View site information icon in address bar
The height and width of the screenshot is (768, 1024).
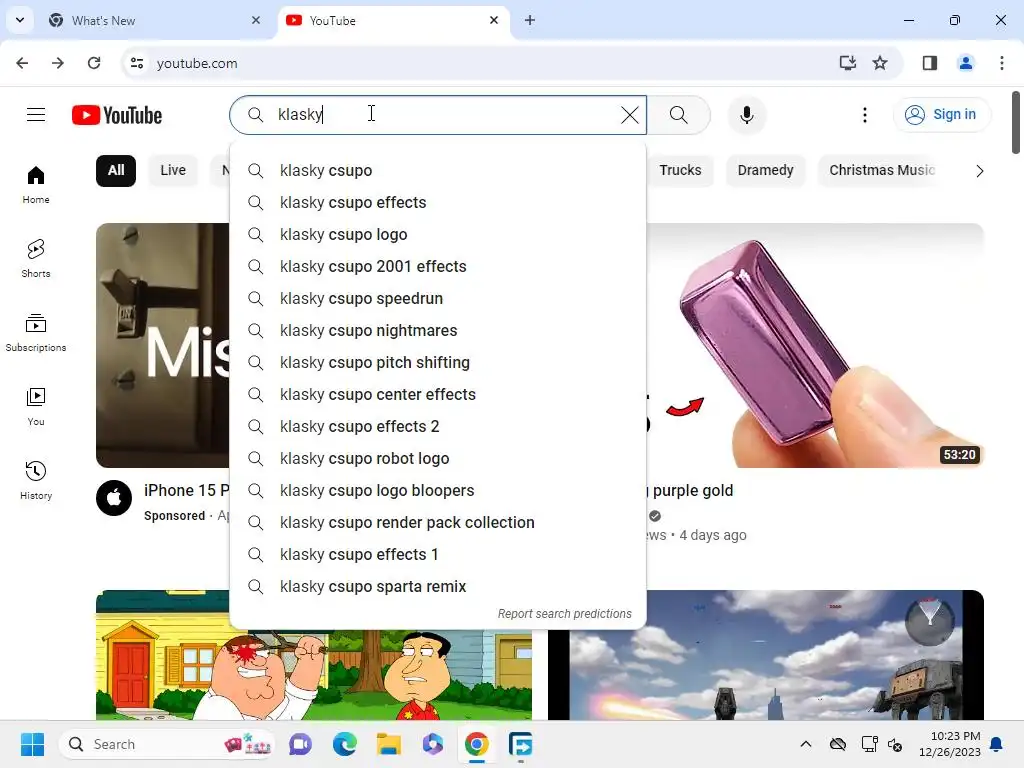[x=136, y=63]
